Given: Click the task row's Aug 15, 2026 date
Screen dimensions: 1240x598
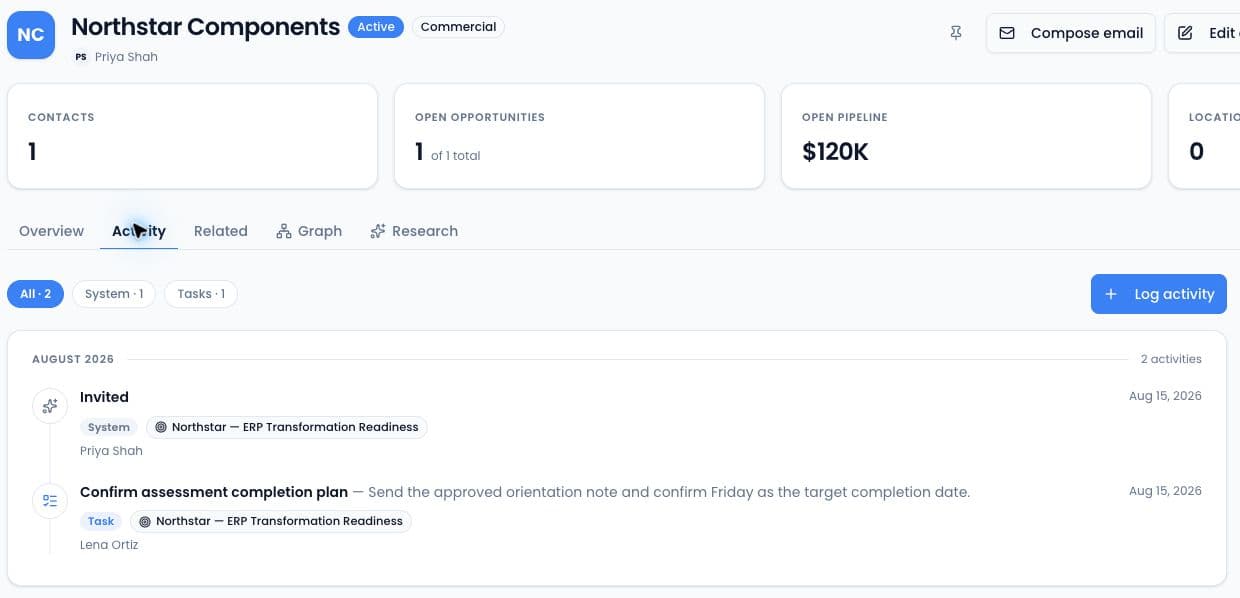Looking at the screenshot, I should pos(1165,491).
